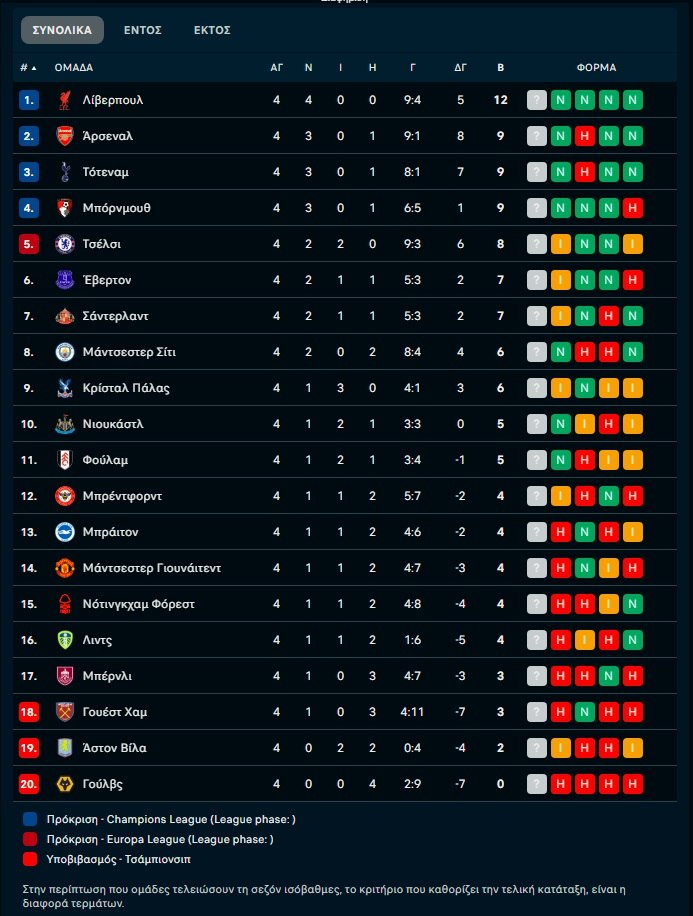Open the Μπόρνμουθ team link
This screenshot has width=693, height=916.
pos(116,208)
